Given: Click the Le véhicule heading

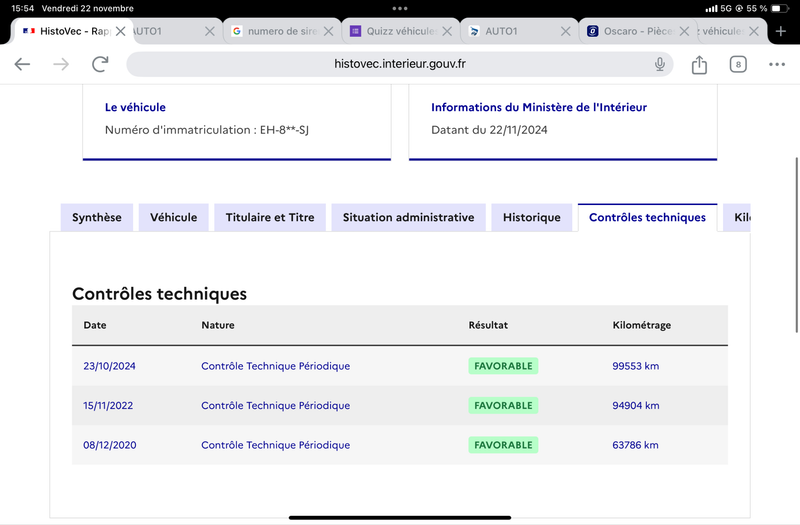Looking at the screenshot, I should 135,107.
